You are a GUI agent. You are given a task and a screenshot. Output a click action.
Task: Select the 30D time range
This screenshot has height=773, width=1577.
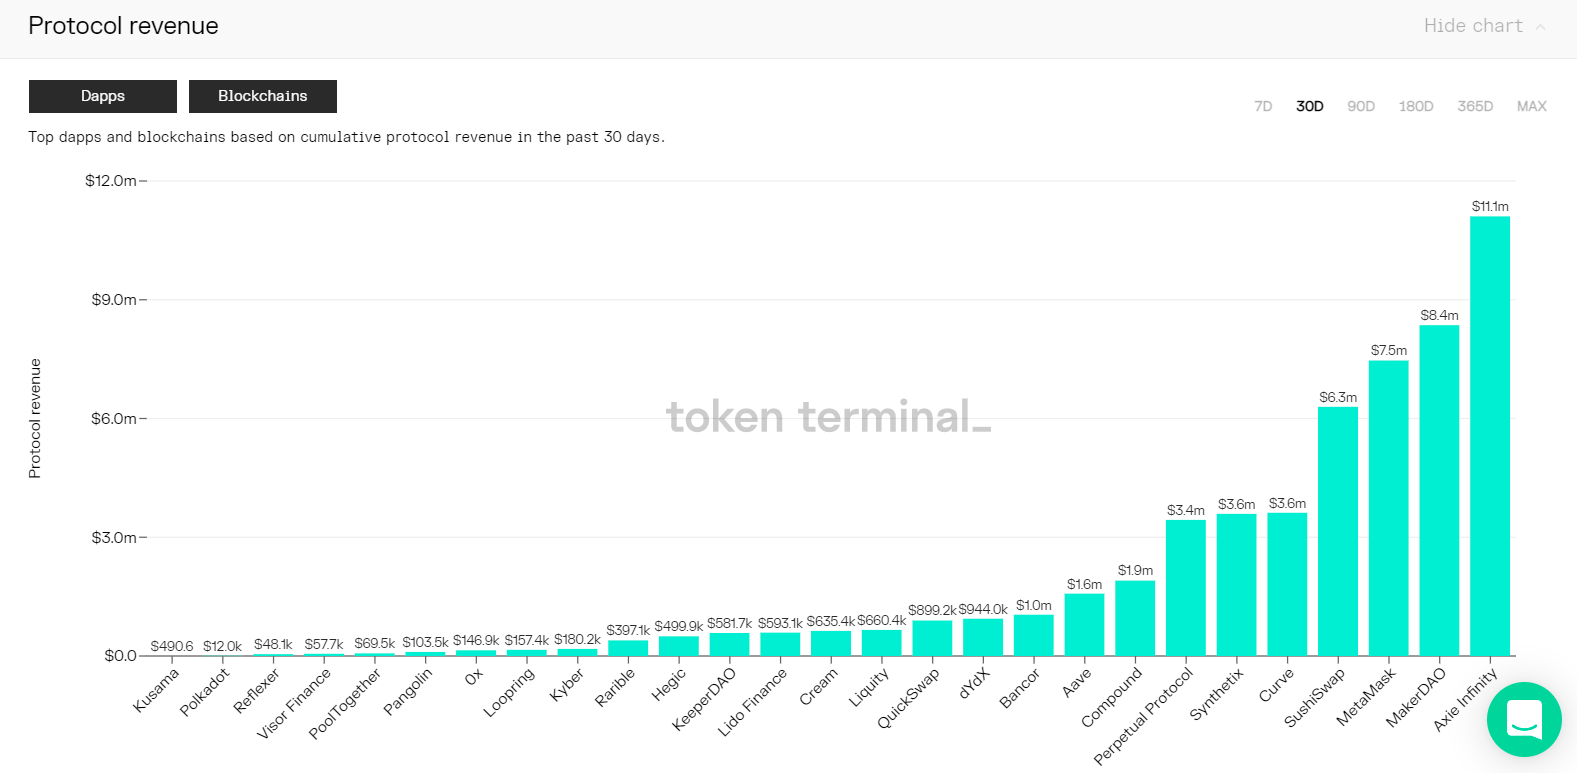[x=1309, y=106]
